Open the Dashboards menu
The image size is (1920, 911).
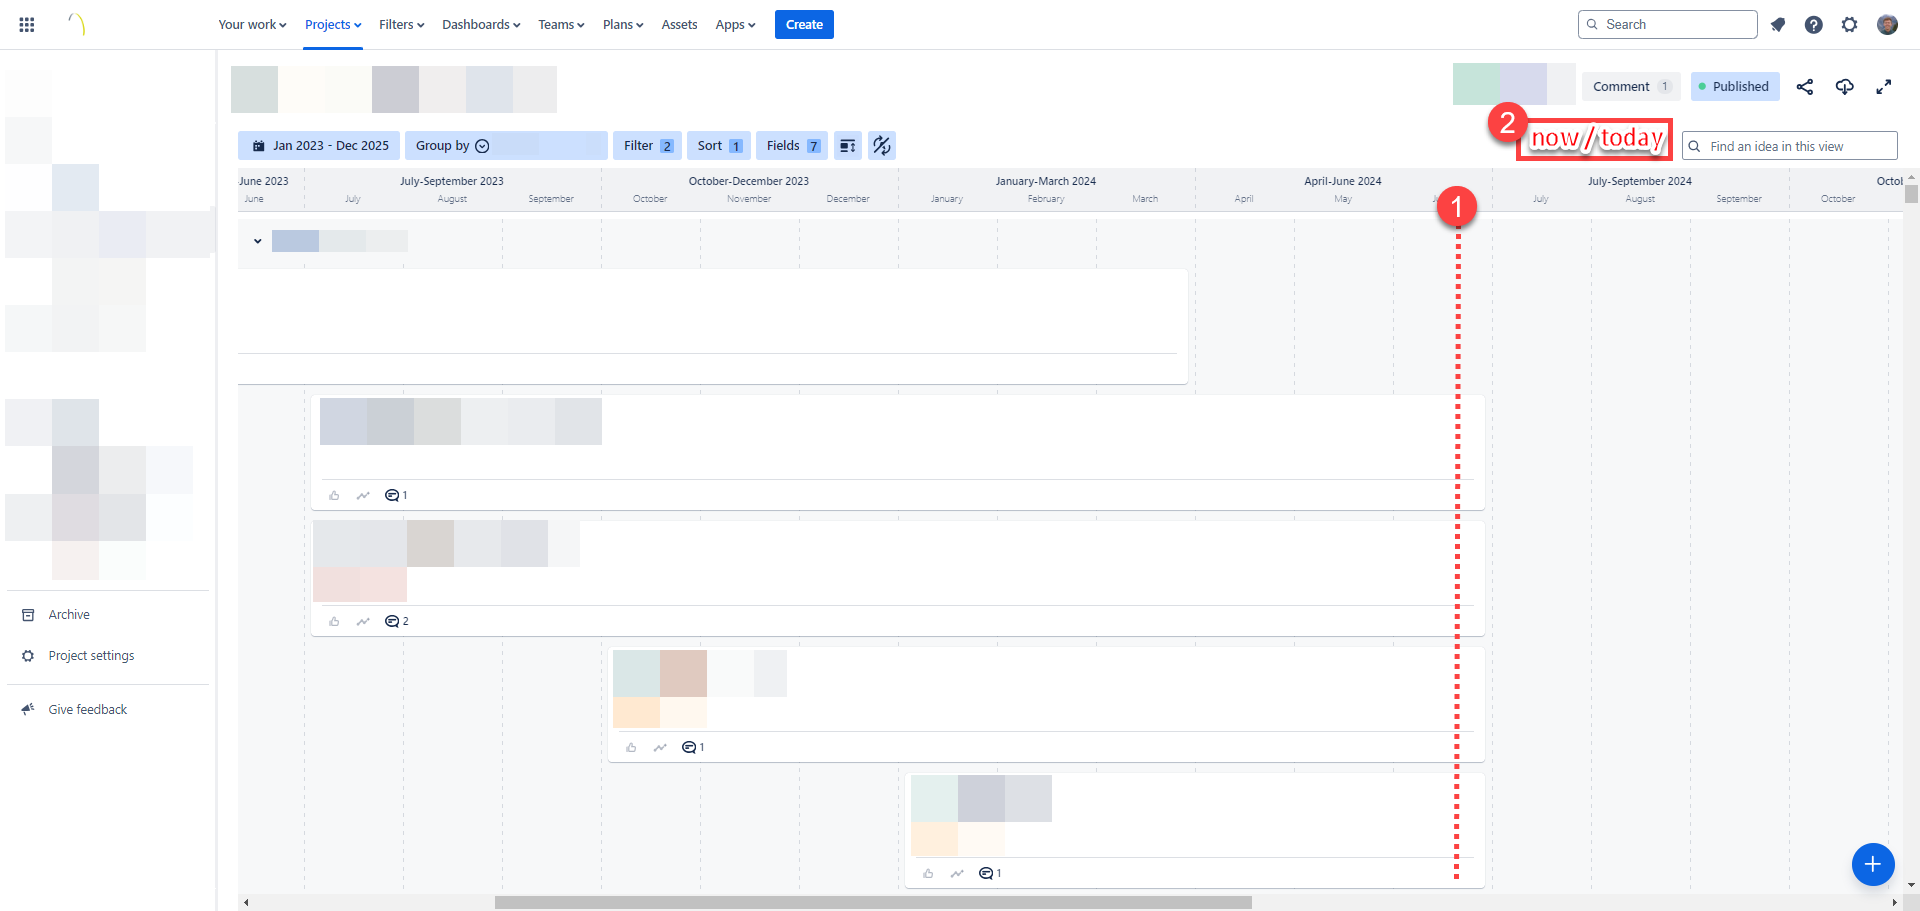[x=481, y=25]
